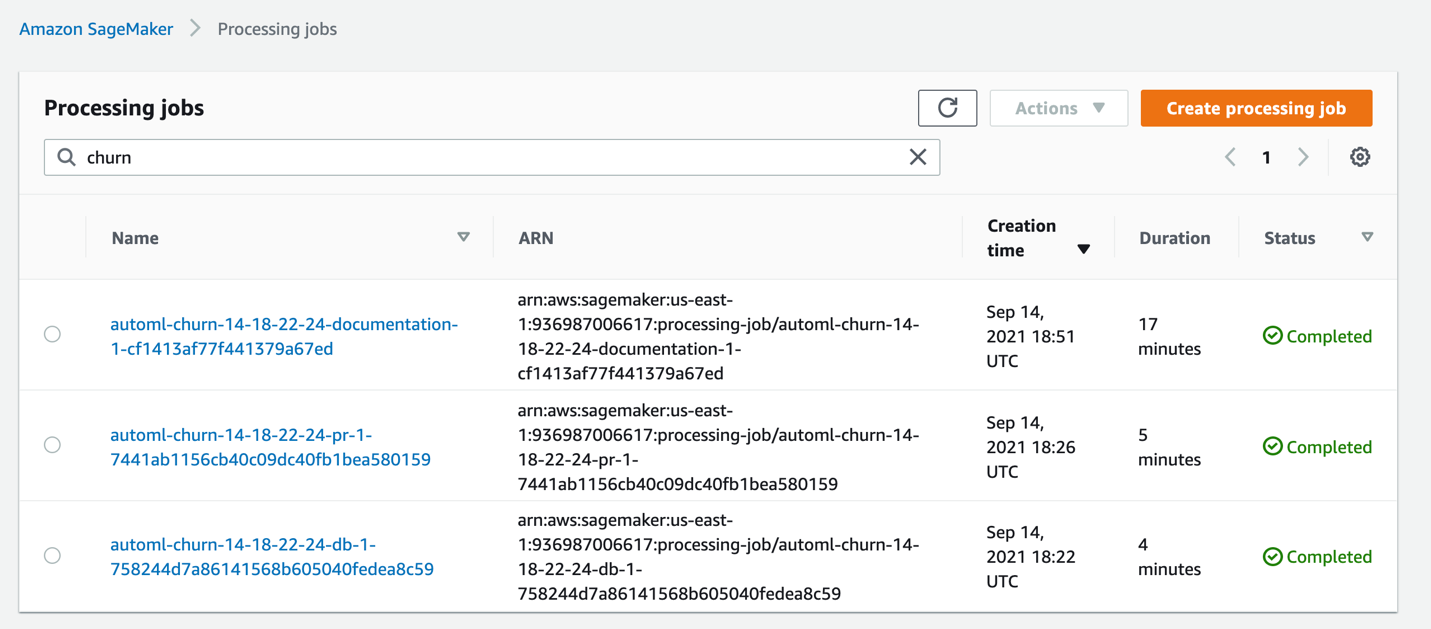Open the Actions dropdown menu
This screenshot has width=1431, height=629.
pyautogui.click(x=1058, y=108)
